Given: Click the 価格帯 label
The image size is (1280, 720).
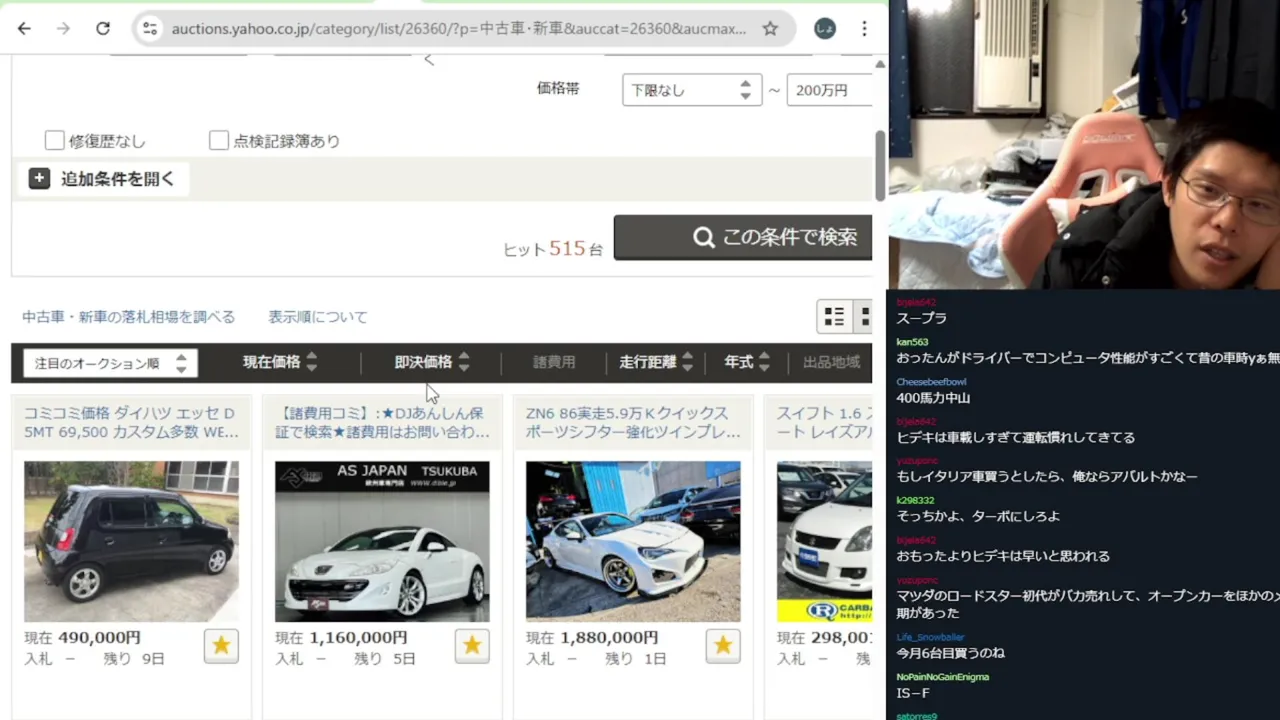Looking at the screenshot, I should [558, 88].
